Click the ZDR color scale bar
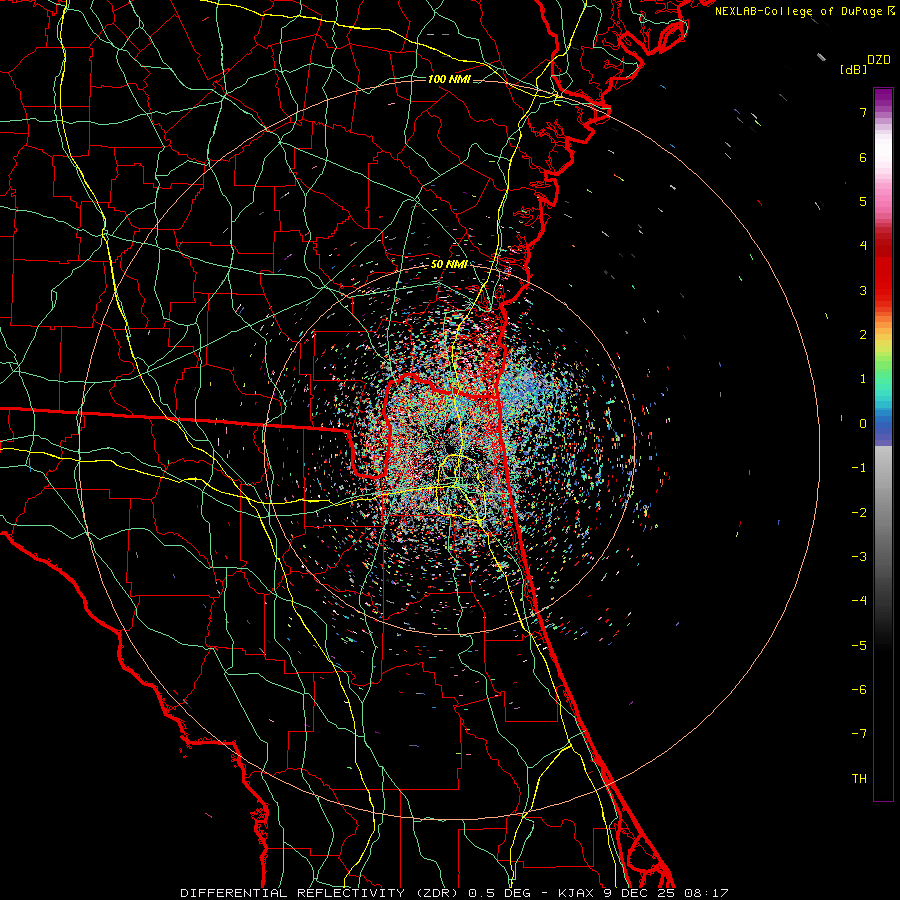The image size is (900, 900). [883, 444]
